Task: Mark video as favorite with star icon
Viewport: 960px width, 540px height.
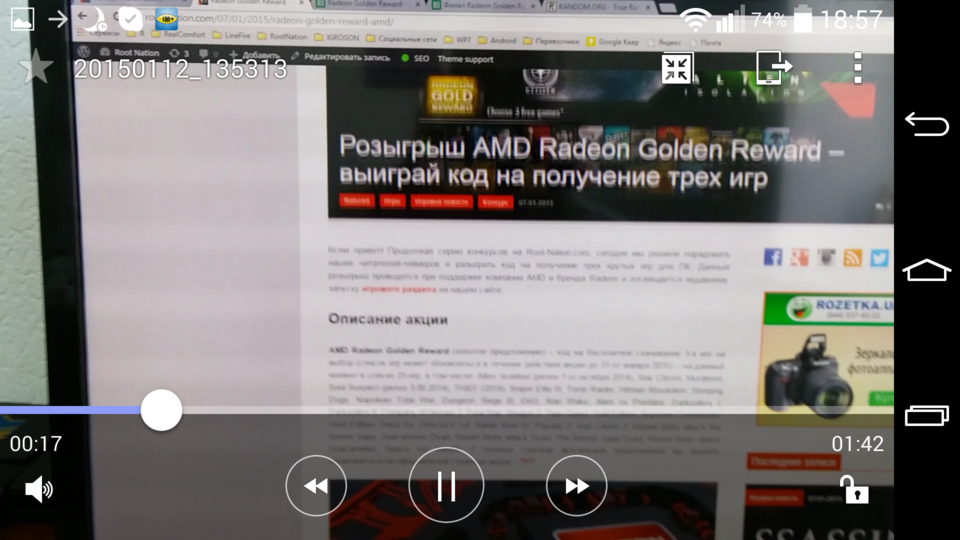Action: (x=36, y=67)
